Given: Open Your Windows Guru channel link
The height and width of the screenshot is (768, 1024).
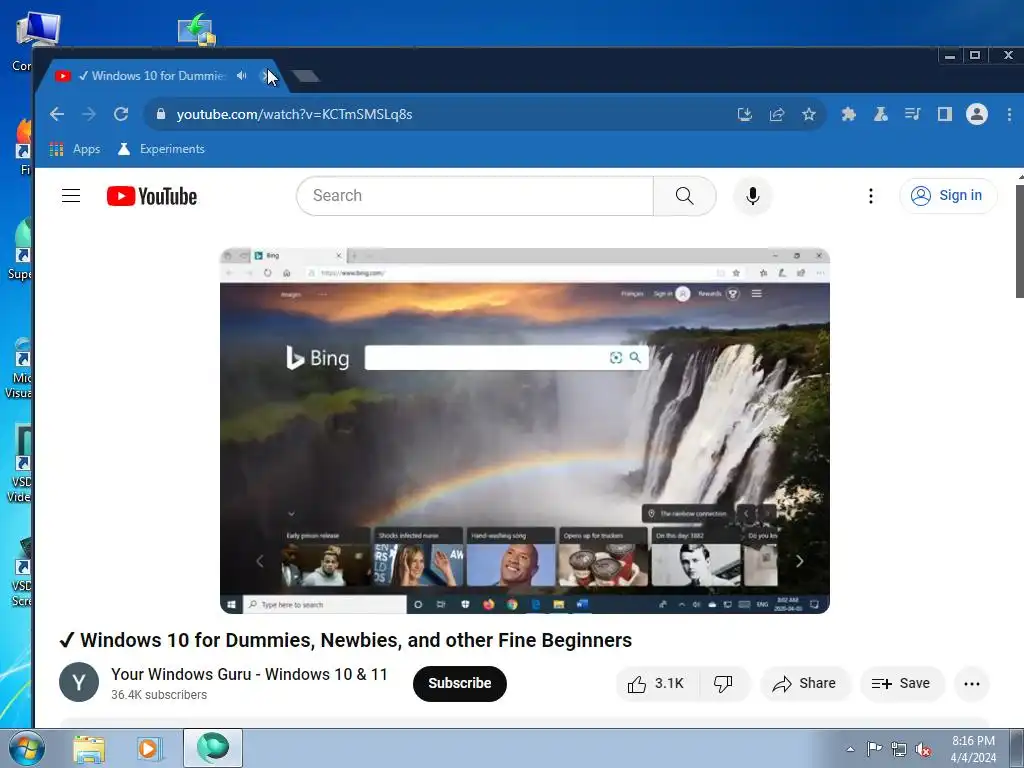Looking at the screenshot, I should tap(249, 674).
